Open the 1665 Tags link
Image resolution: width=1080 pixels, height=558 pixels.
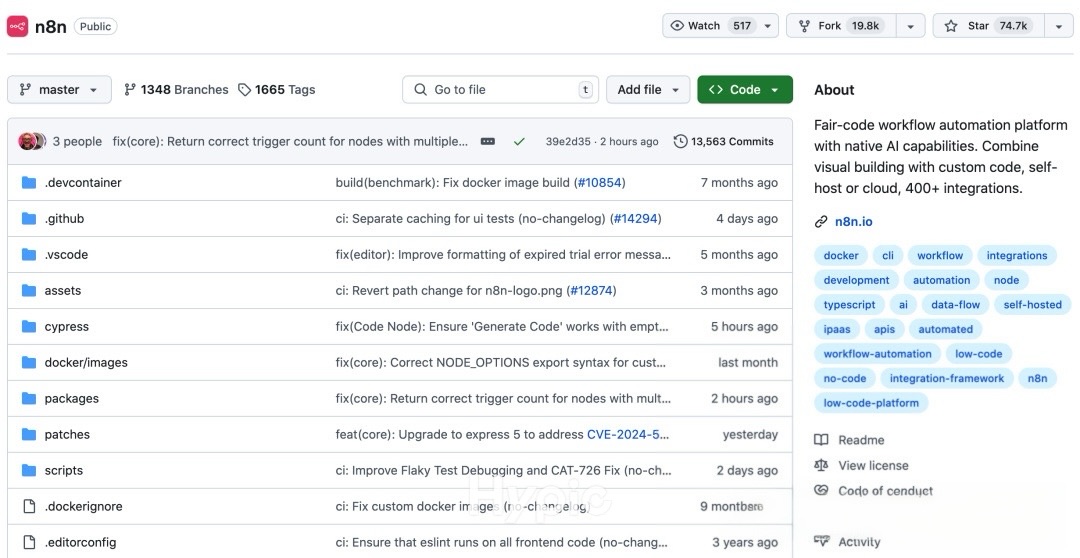click(x=277, y=90)
